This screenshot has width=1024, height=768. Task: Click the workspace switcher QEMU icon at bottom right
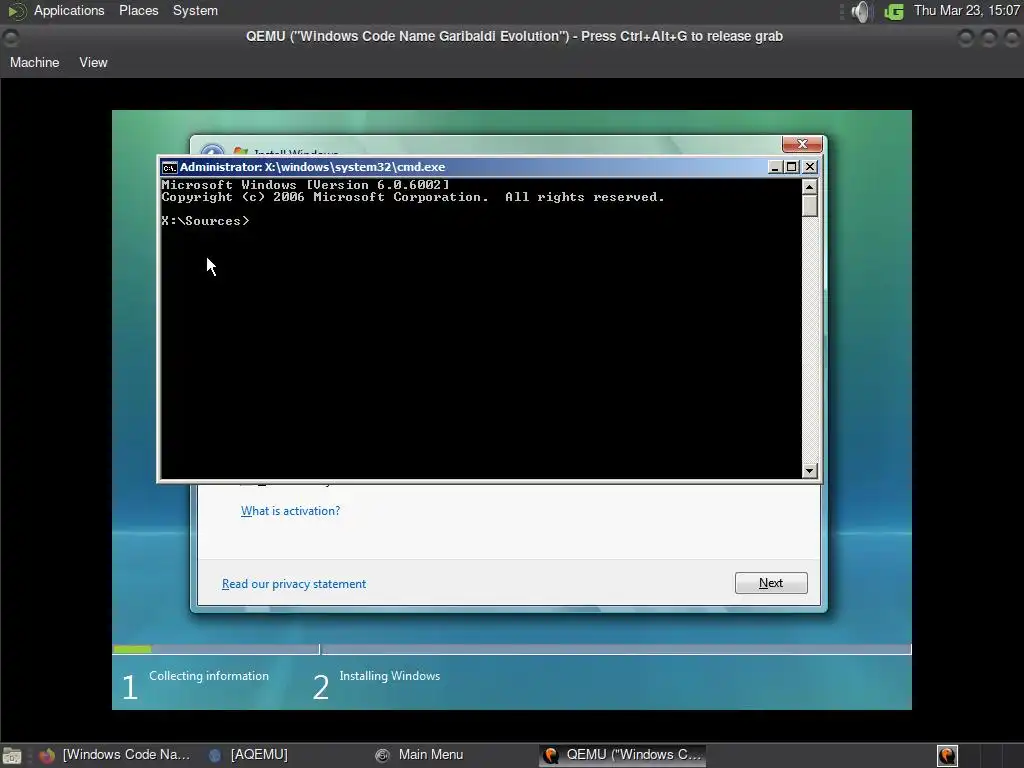(x=947, y=756)
